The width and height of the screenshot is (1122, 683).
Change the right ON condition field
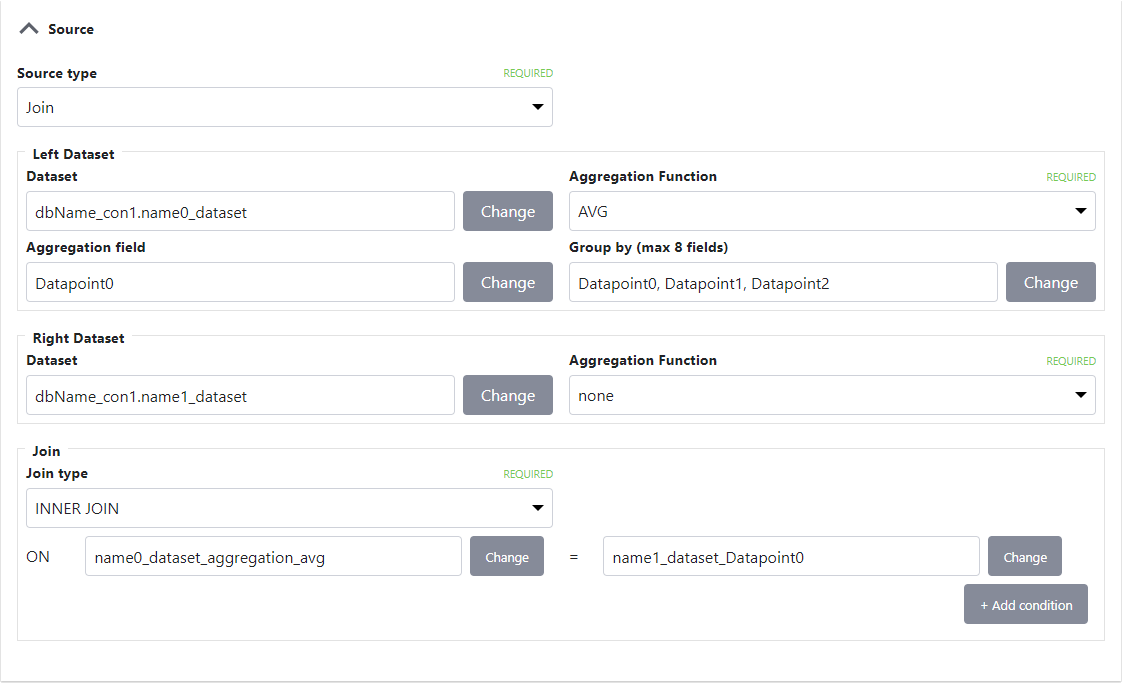pyautogui.click(x=1024, y=557)
